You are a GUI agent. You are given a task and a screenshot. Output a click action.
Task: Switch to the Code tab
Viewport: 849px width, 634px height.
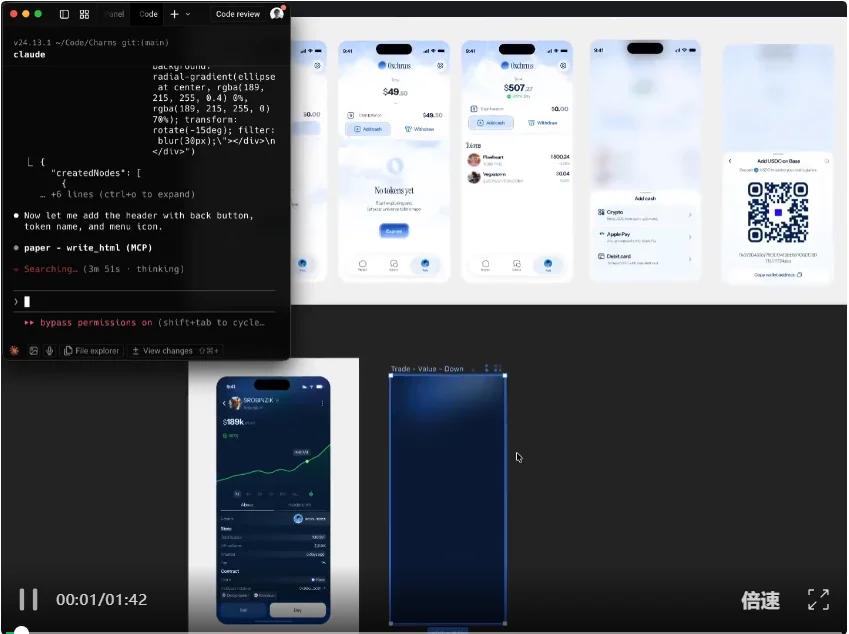click(148, 14)
